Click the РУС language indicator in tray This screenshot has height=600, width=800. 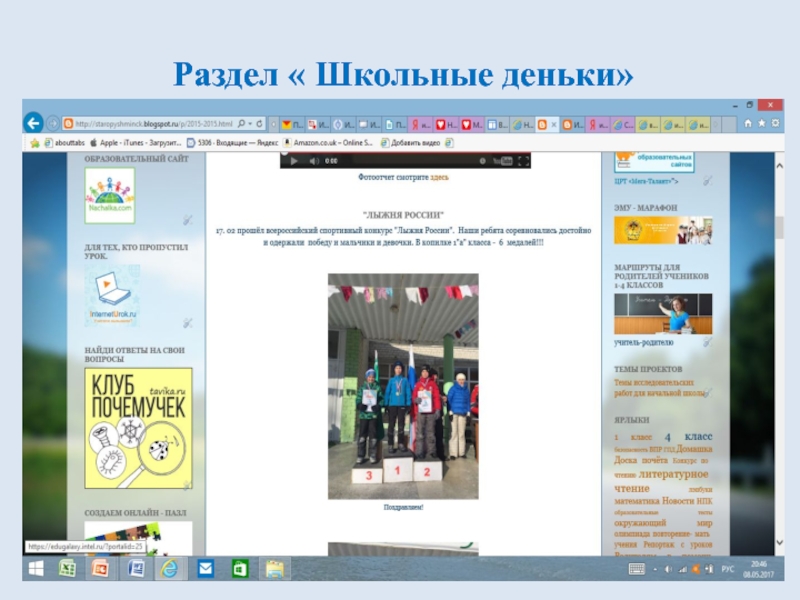(727, 568)
